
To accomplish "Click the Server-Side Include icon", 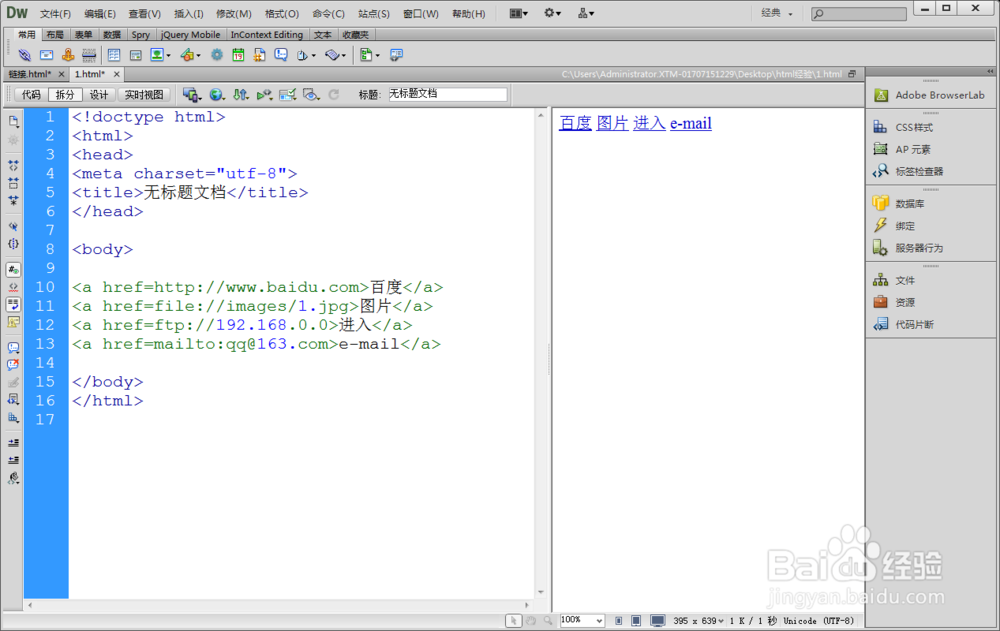I will point(260,55).
